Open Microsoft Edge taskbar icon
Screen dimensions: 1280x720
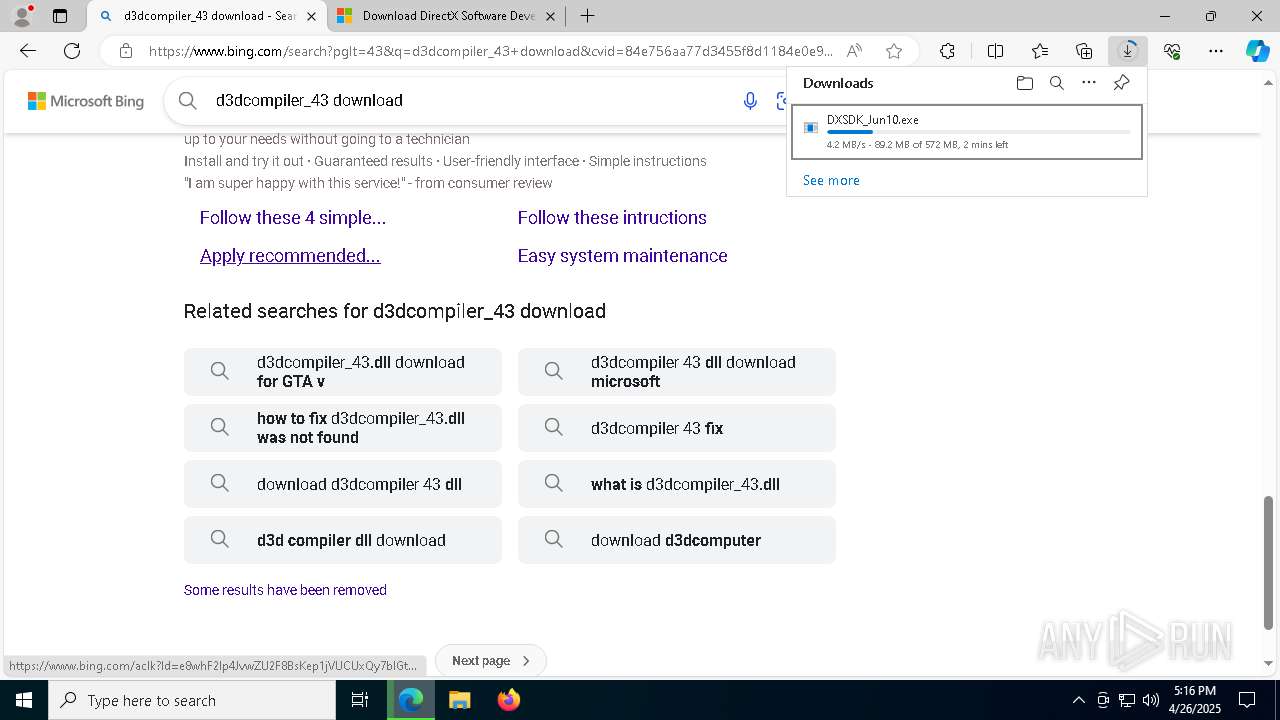pyautogui.click(x=411, y=700)
